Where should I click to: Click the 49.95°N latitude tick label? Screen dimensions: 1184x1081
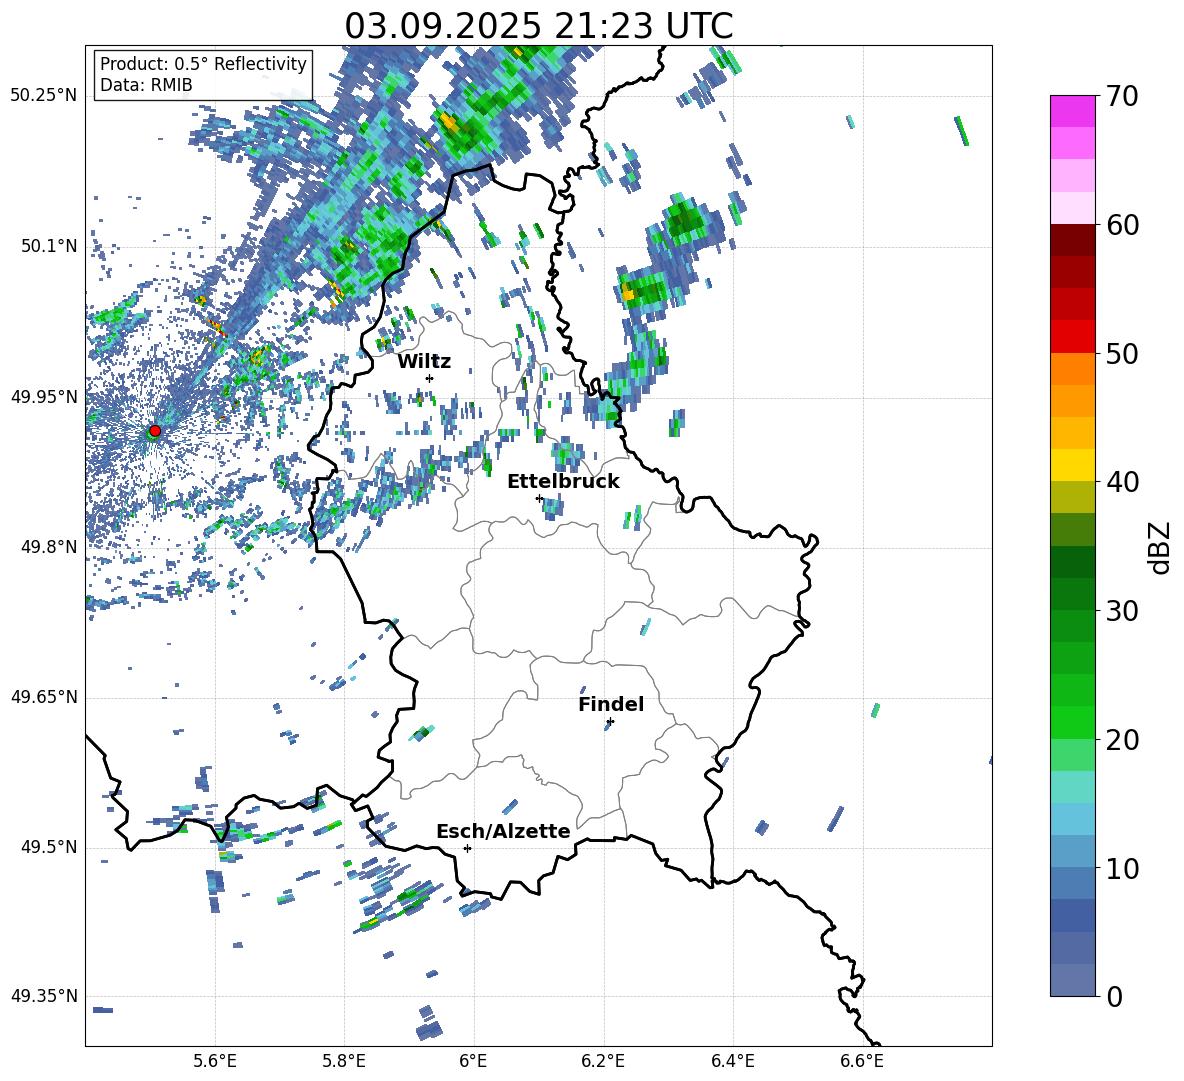click(44, 396)
